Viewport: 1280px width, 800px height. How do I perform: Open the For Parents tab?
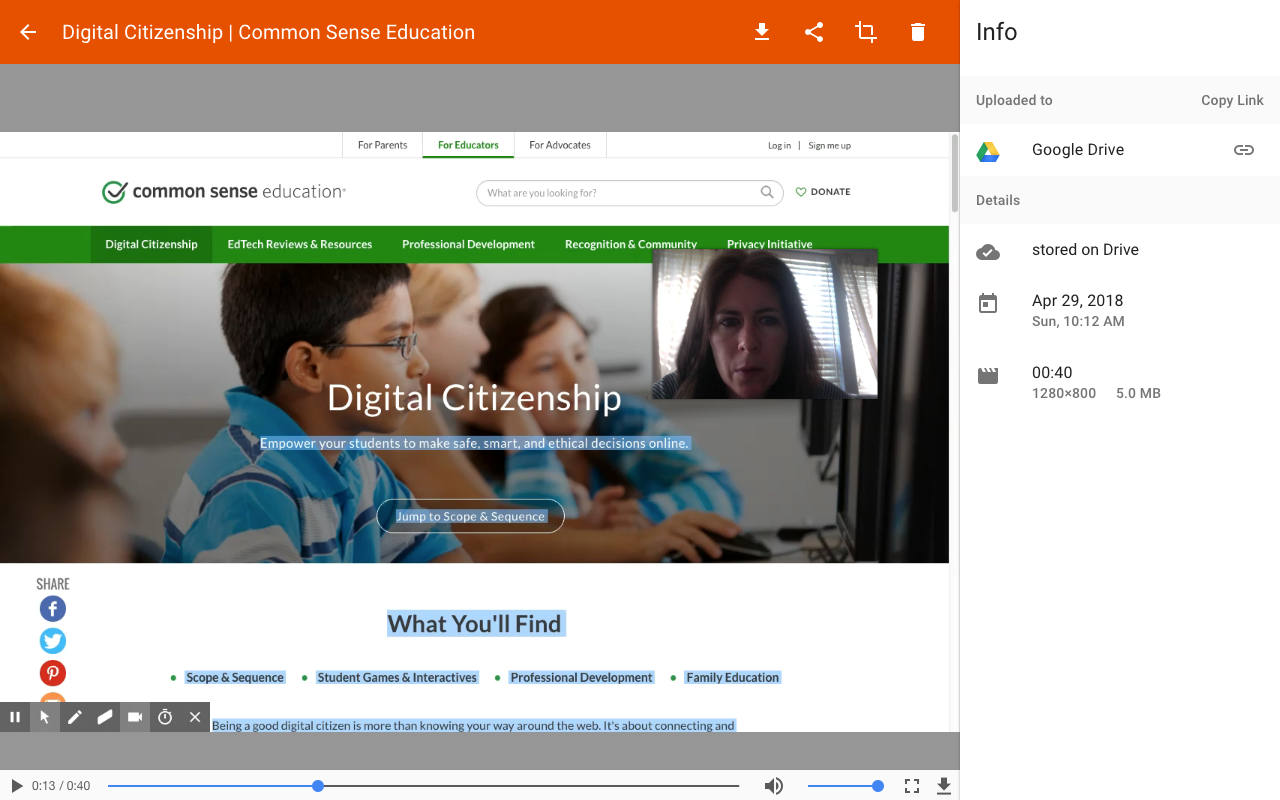(383, 145)
